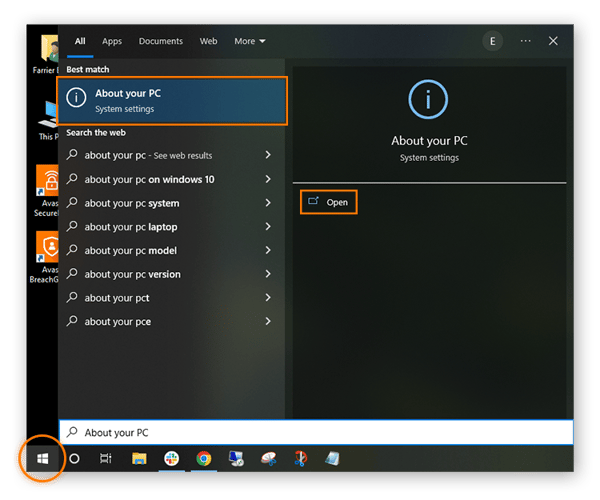
Task: Click the large info icon in preview
Action: pyautogui.click(x=428, y=99)
